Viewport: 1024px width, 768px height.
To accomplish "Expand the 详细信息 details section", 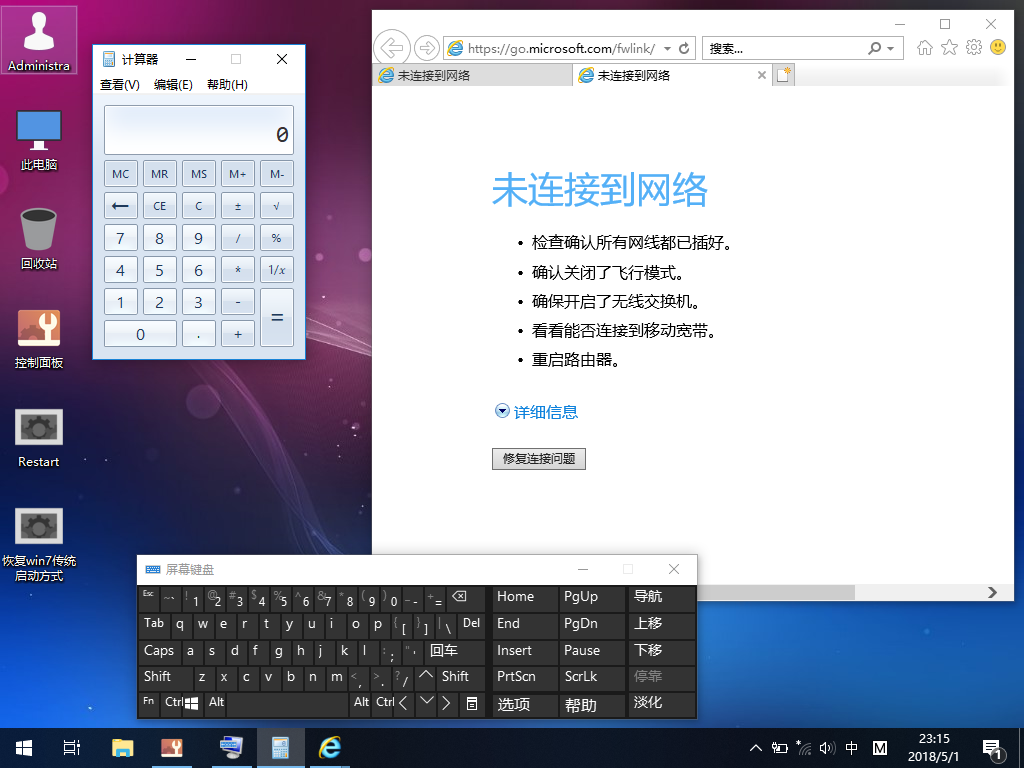I will coord(536,412).
